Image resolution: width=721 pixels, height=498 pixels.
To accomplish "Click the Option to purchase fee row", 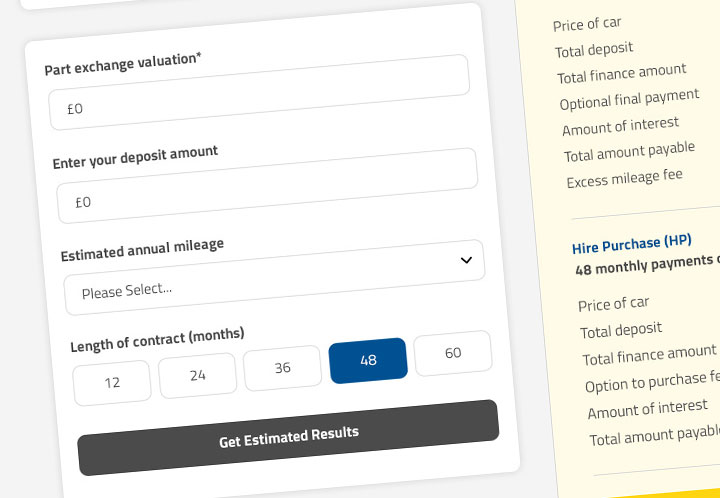I will click(652, 382).
